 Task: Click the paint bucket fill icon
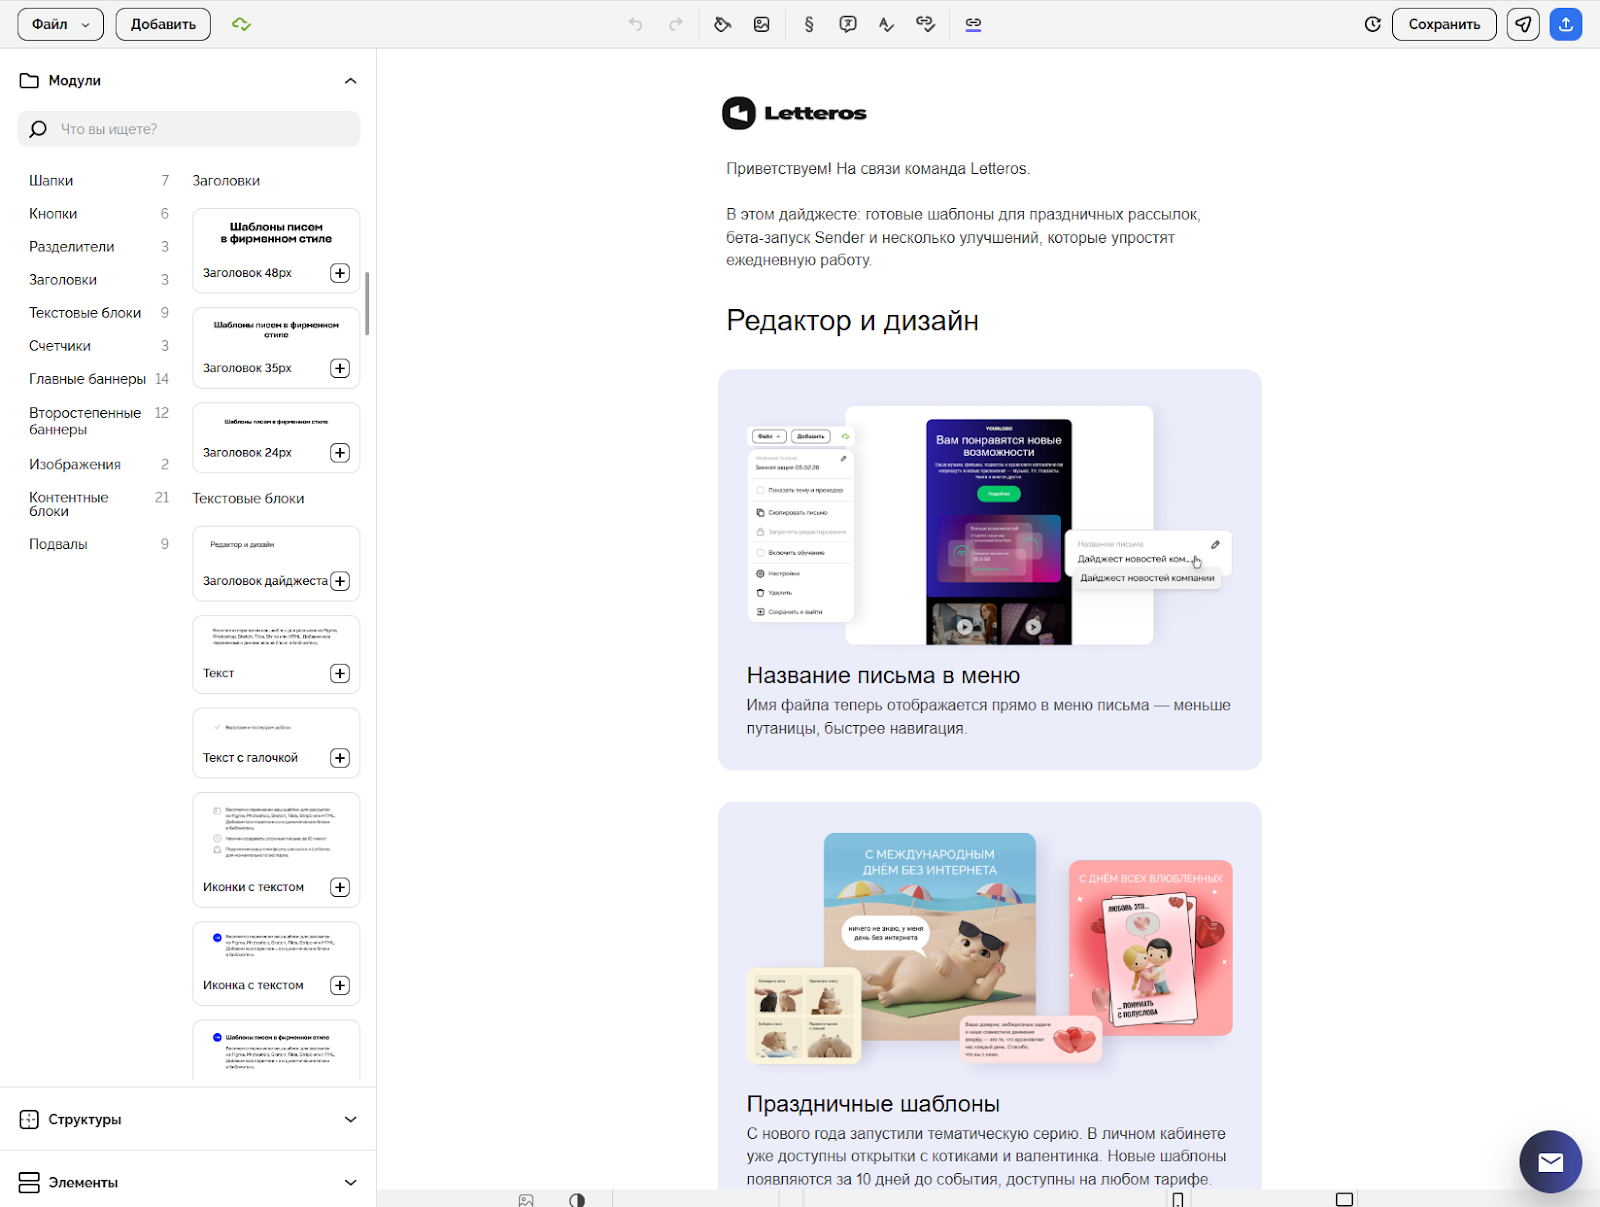pyautogui.click(x=722, y=24)
